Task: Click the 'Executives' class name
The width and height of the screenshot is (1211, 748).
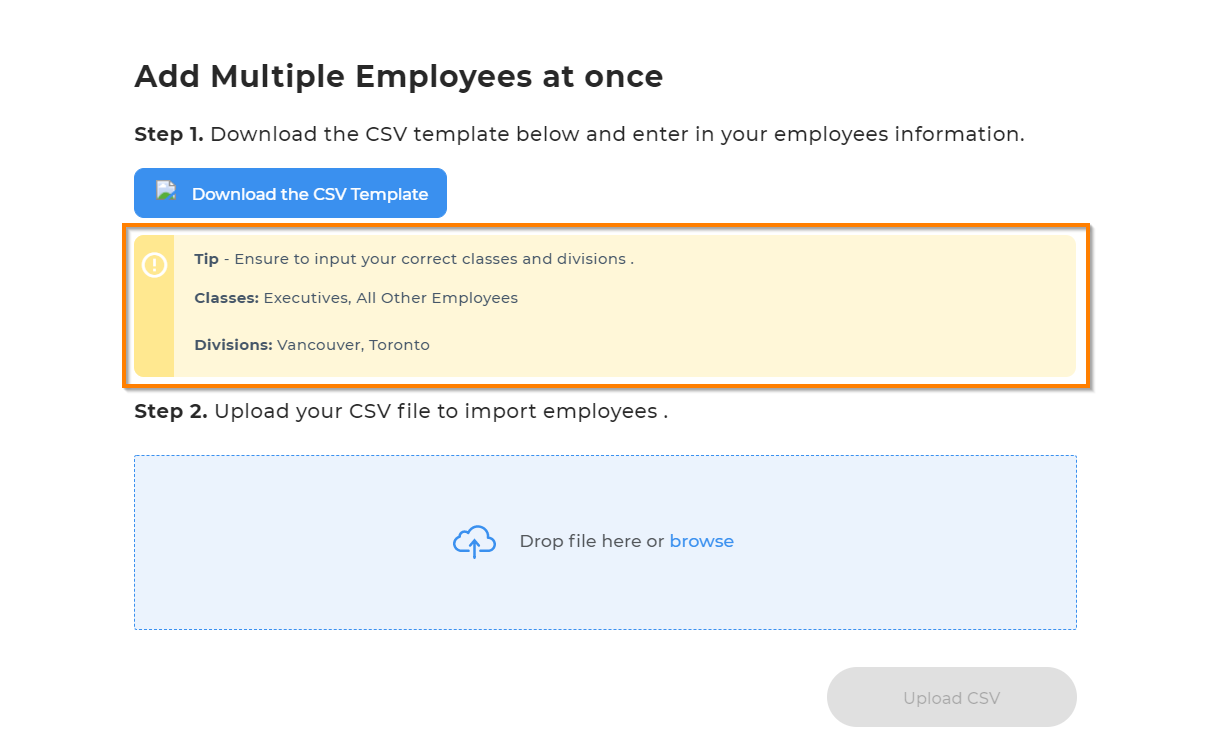Action: (x=306, y=298)
